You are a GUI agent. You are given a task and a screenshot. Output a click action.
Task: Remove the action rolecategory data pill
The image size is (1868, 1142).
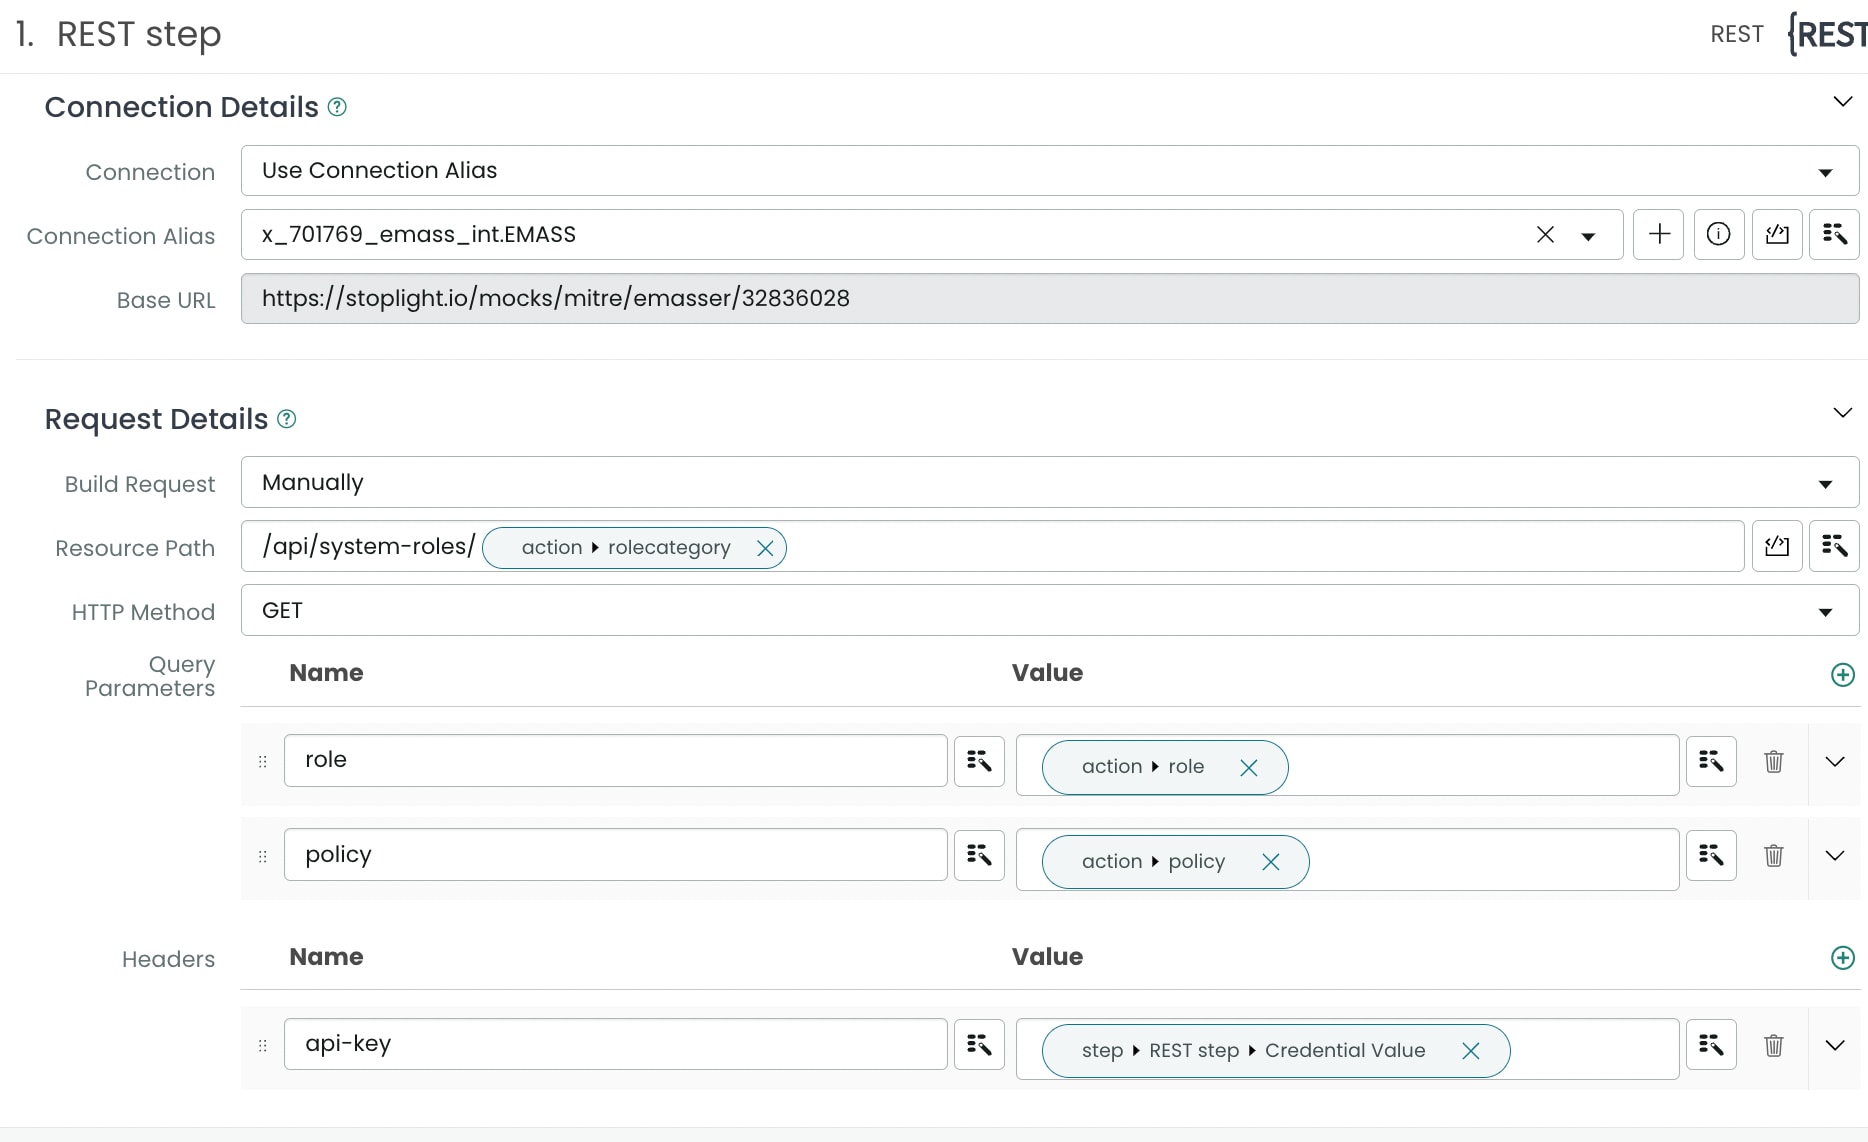pos(765,548)
